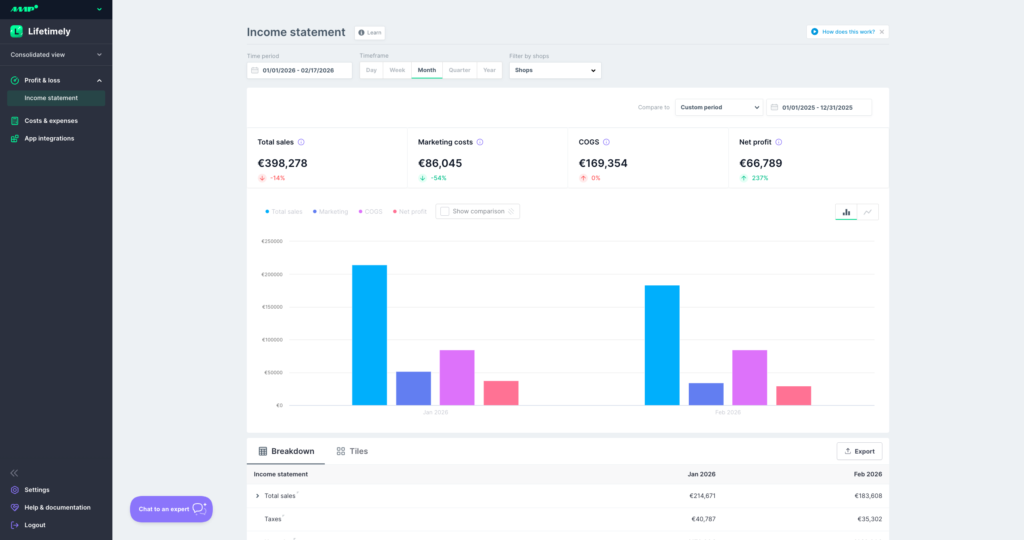The image size is (1024, 540).
Task: Open the Shops filter dropdown
Action: 555,71
